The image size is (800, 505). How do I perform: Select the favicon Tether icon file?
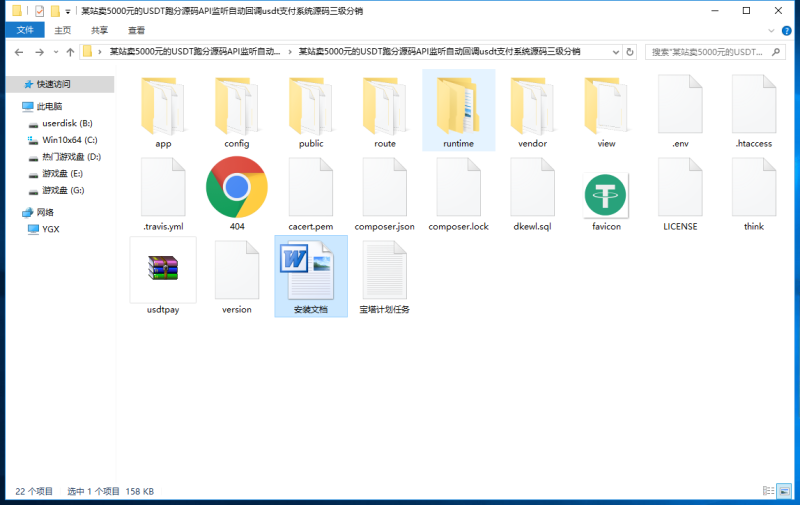tap(606, 199)
